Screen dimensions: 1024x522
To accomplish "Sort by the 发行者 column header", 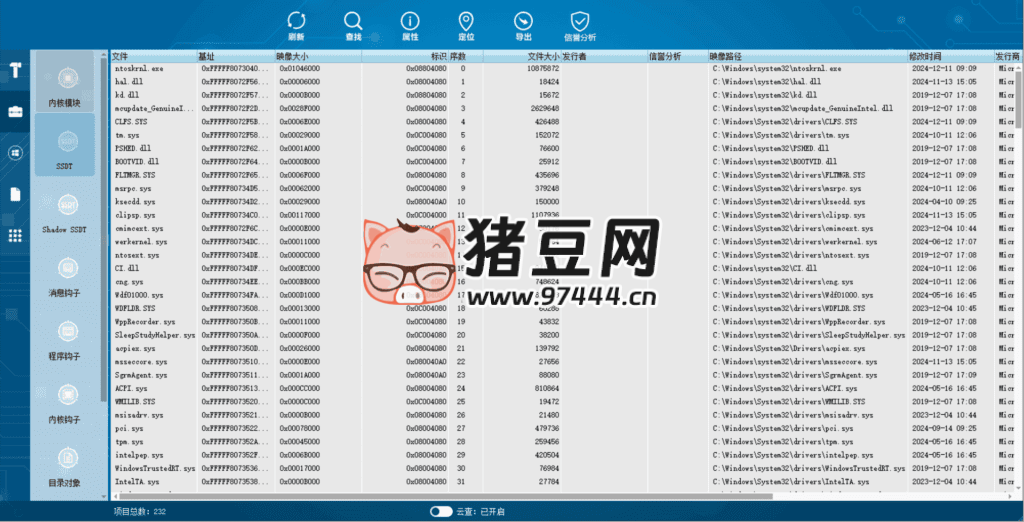I will point(604,57).
